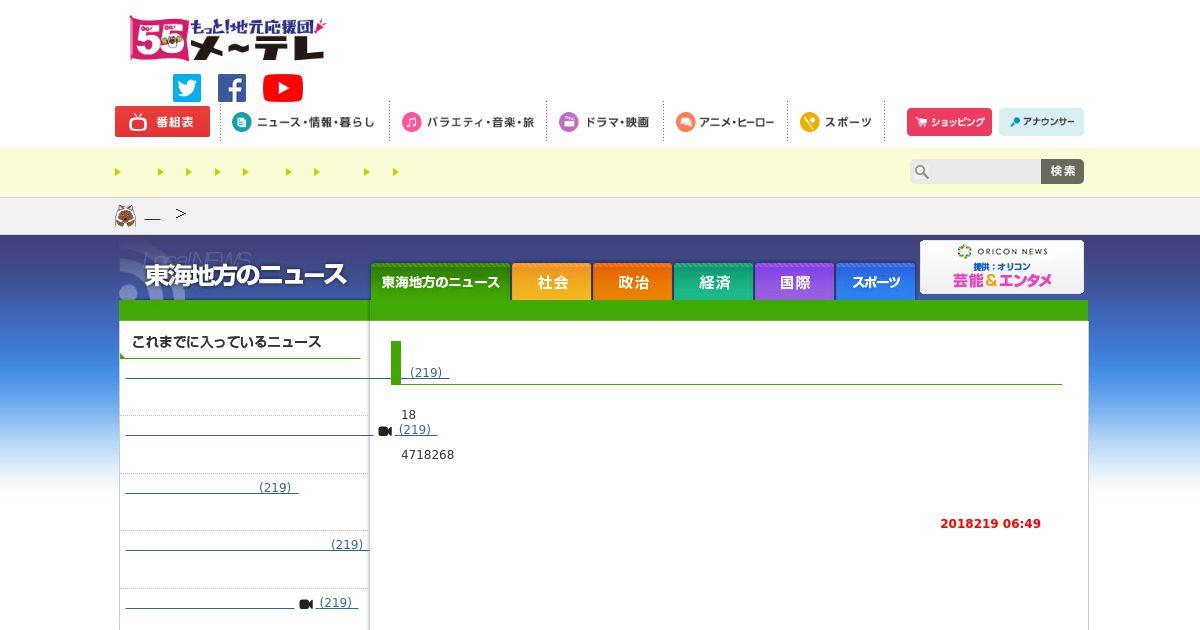
Task: Open the アナウンサー button
Action: pyautogui.click(x=1041, y=122)
